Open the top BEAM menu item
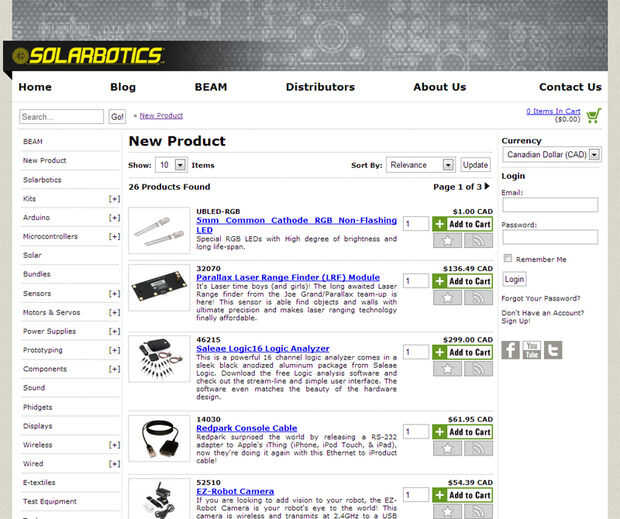The image size is (620, 519). click(x=211, y=87)
